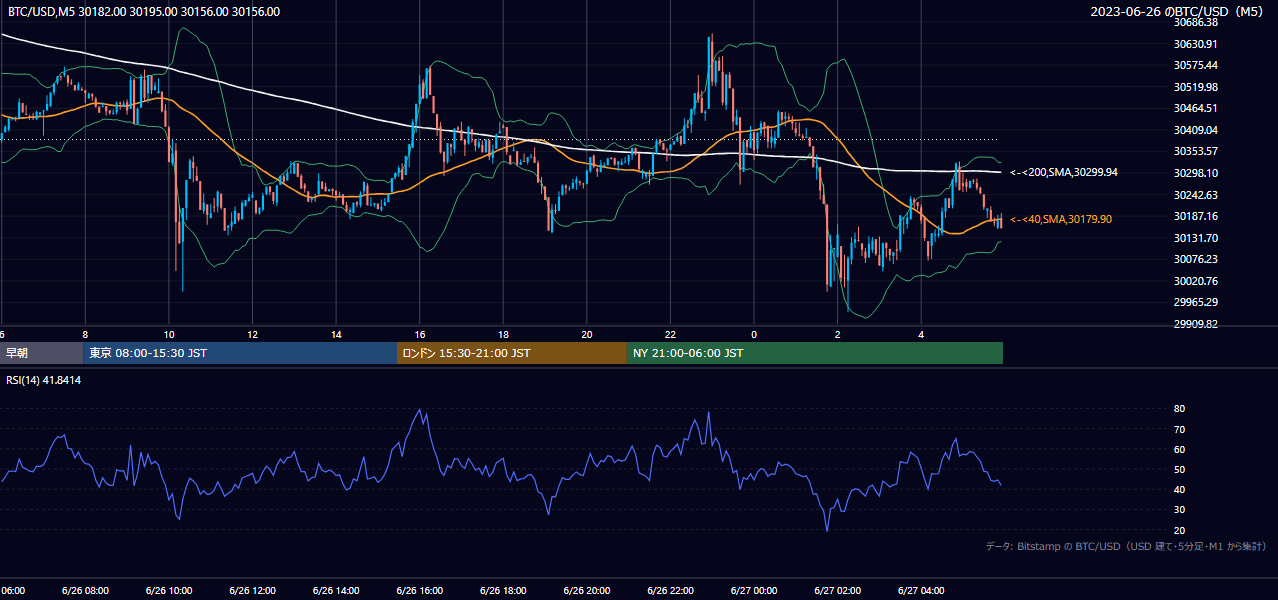Click bottom date label 6/26 08:00

point(85,591)
